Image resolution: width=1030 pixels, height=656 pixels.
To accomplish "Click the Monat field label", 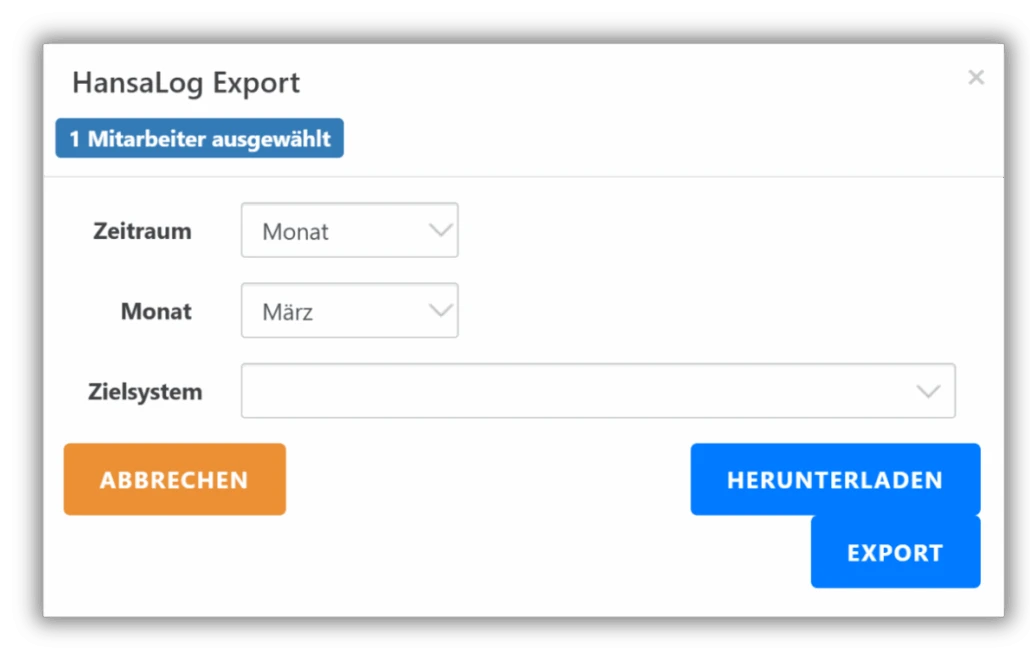I will tap(156, 311).
